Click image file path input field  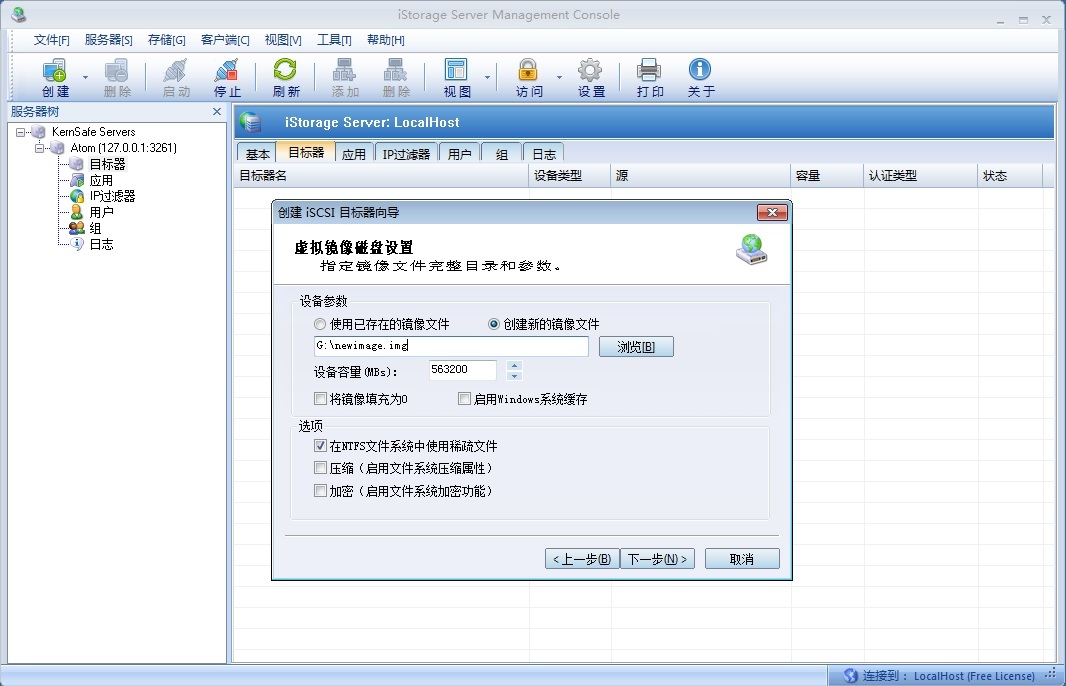pyautogui.click(x=451, y=346)
